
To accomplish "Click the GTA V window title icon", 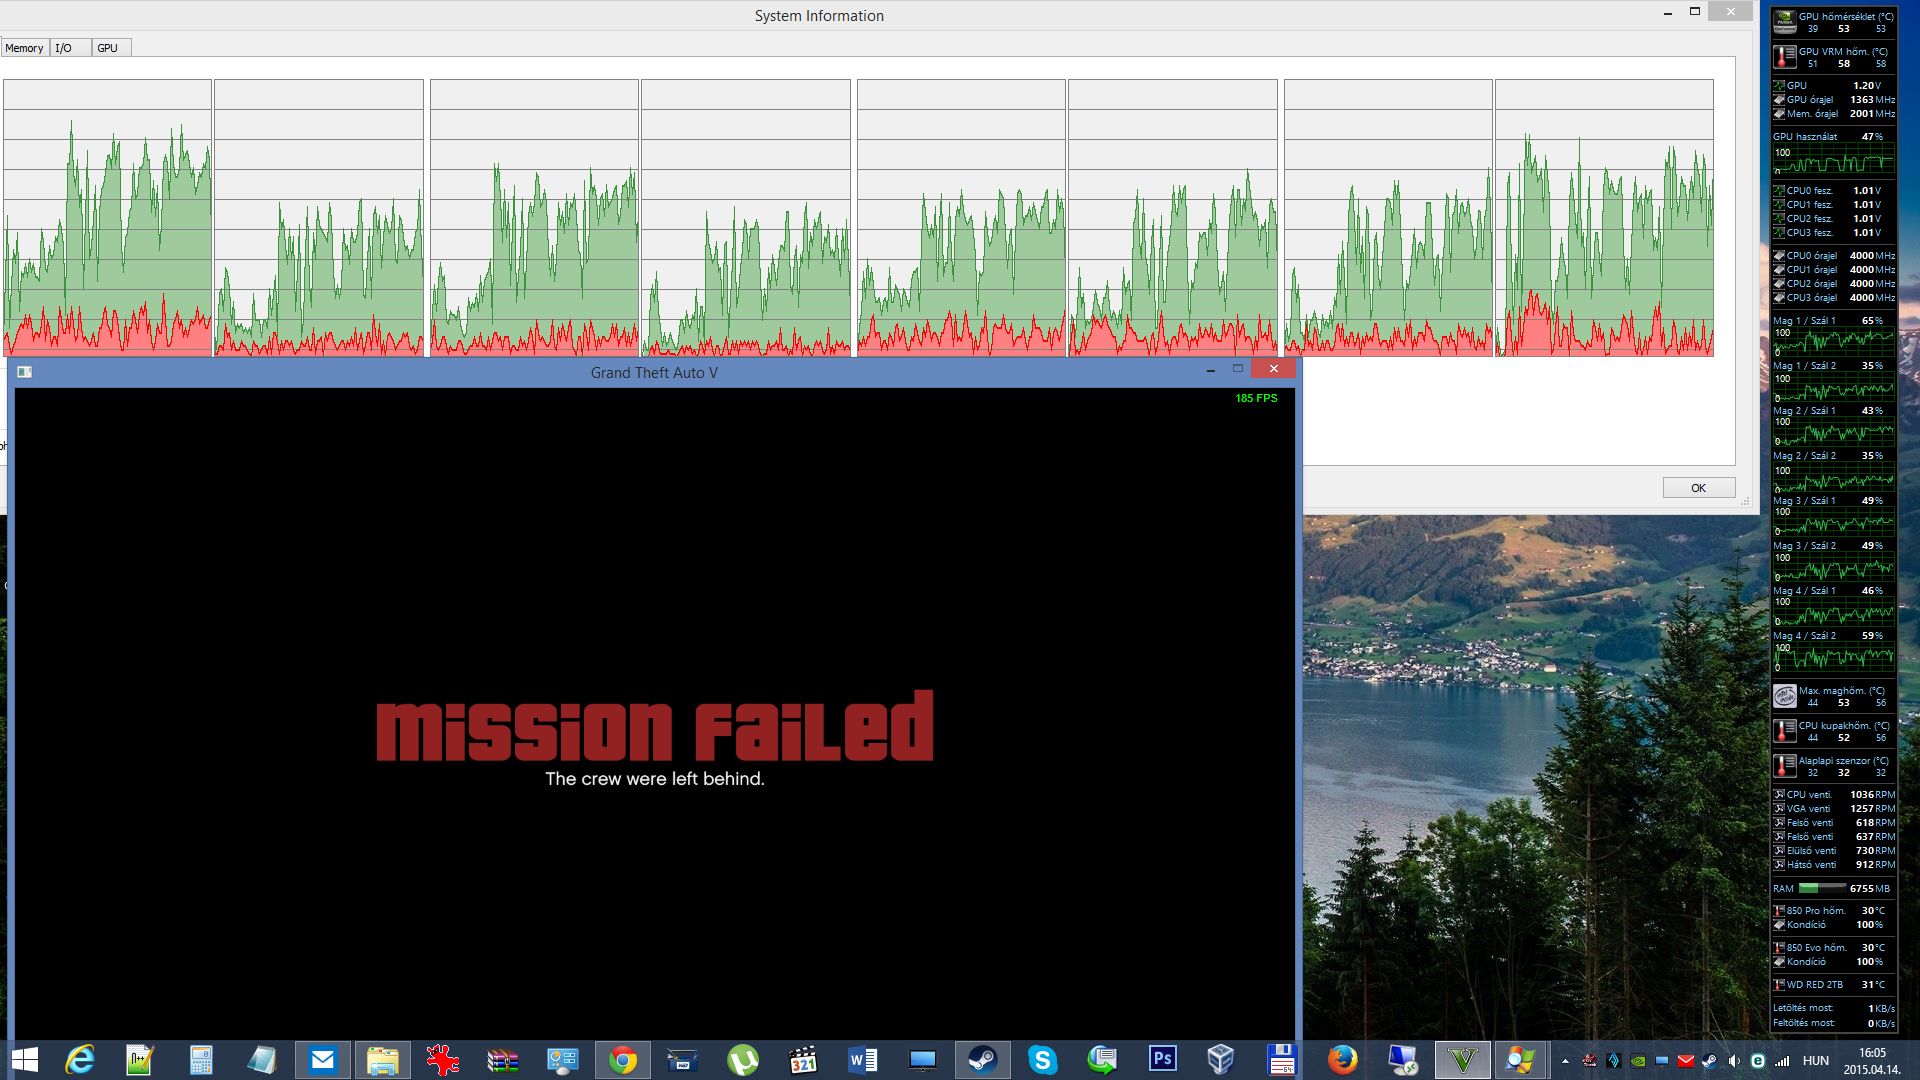I will [x=25, y=372].
